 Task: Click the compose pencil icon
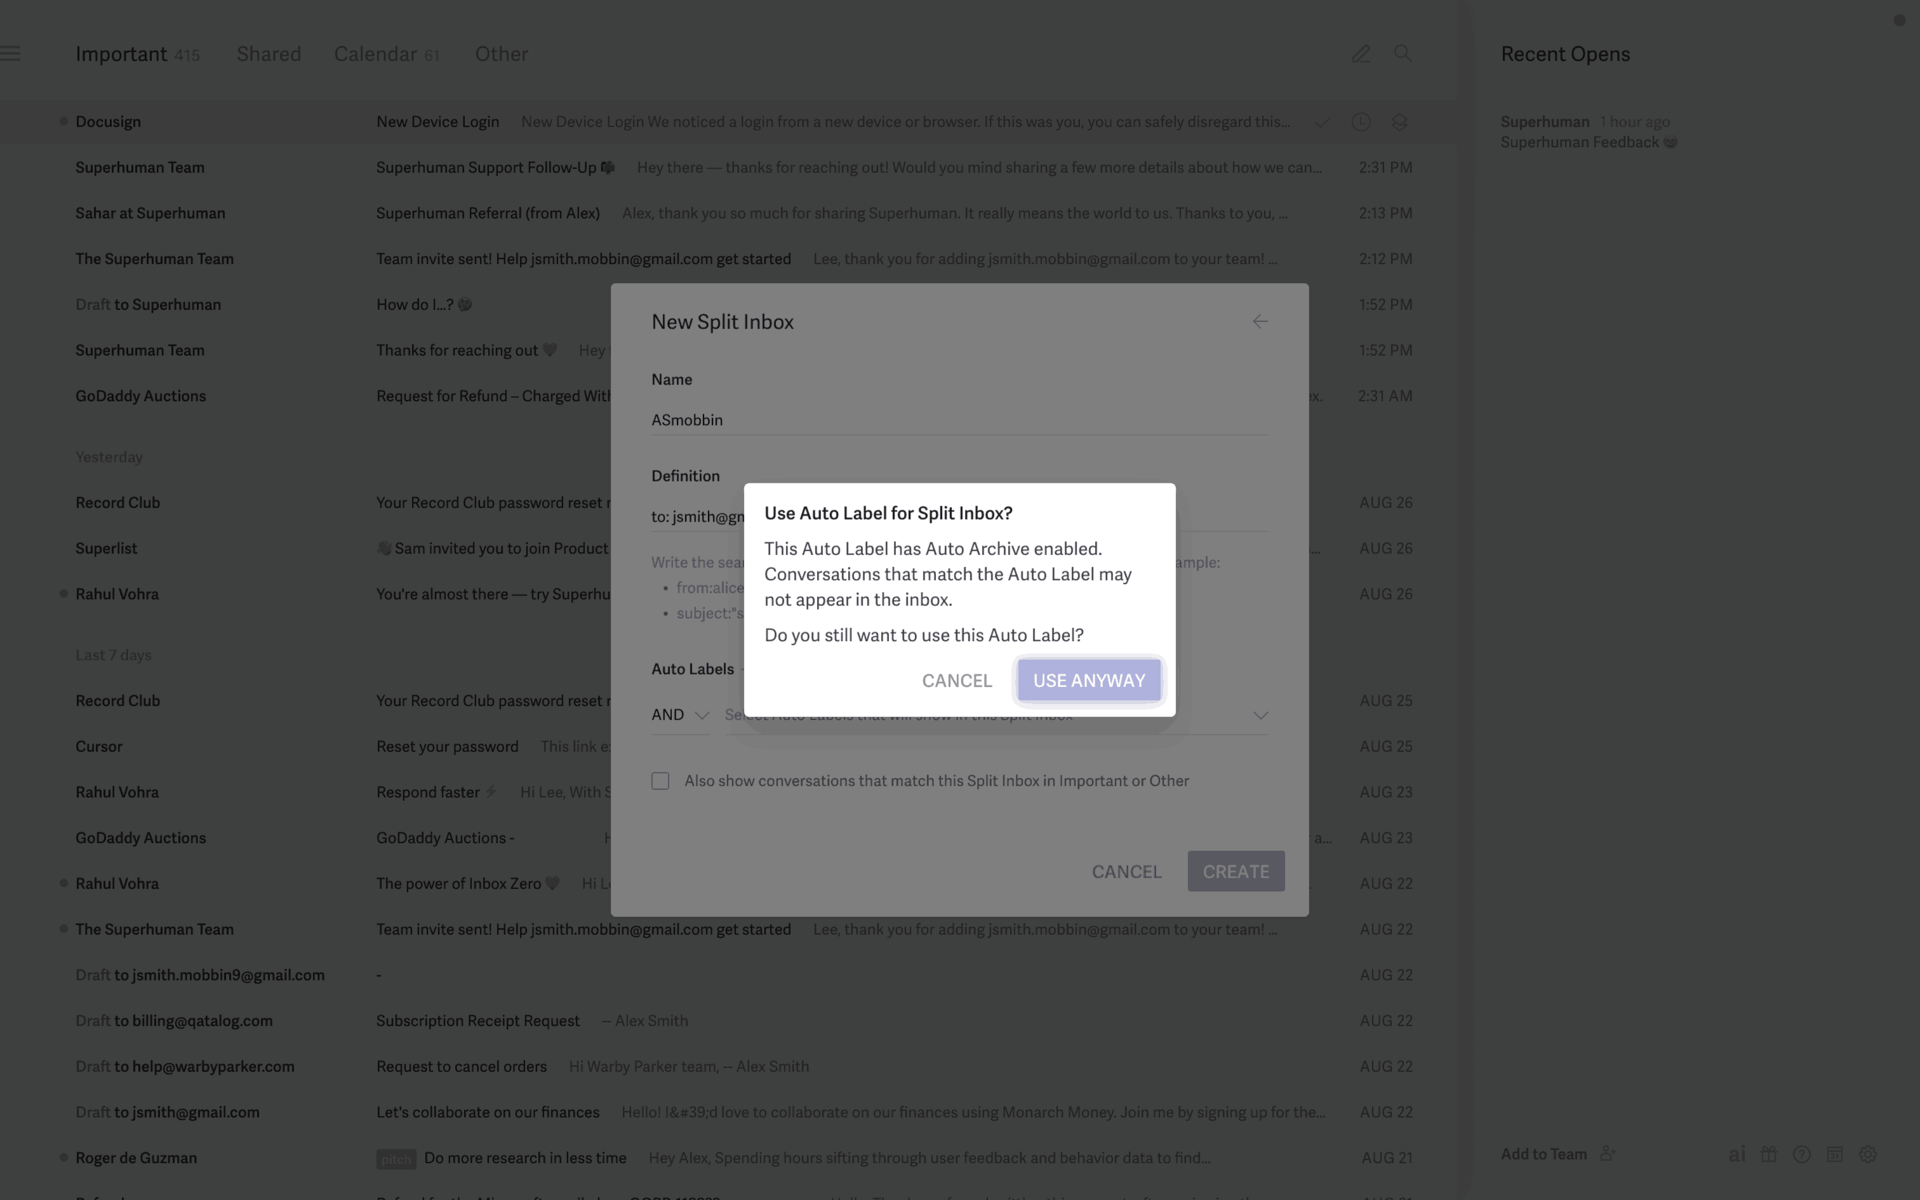click(x=1361, y=54)
